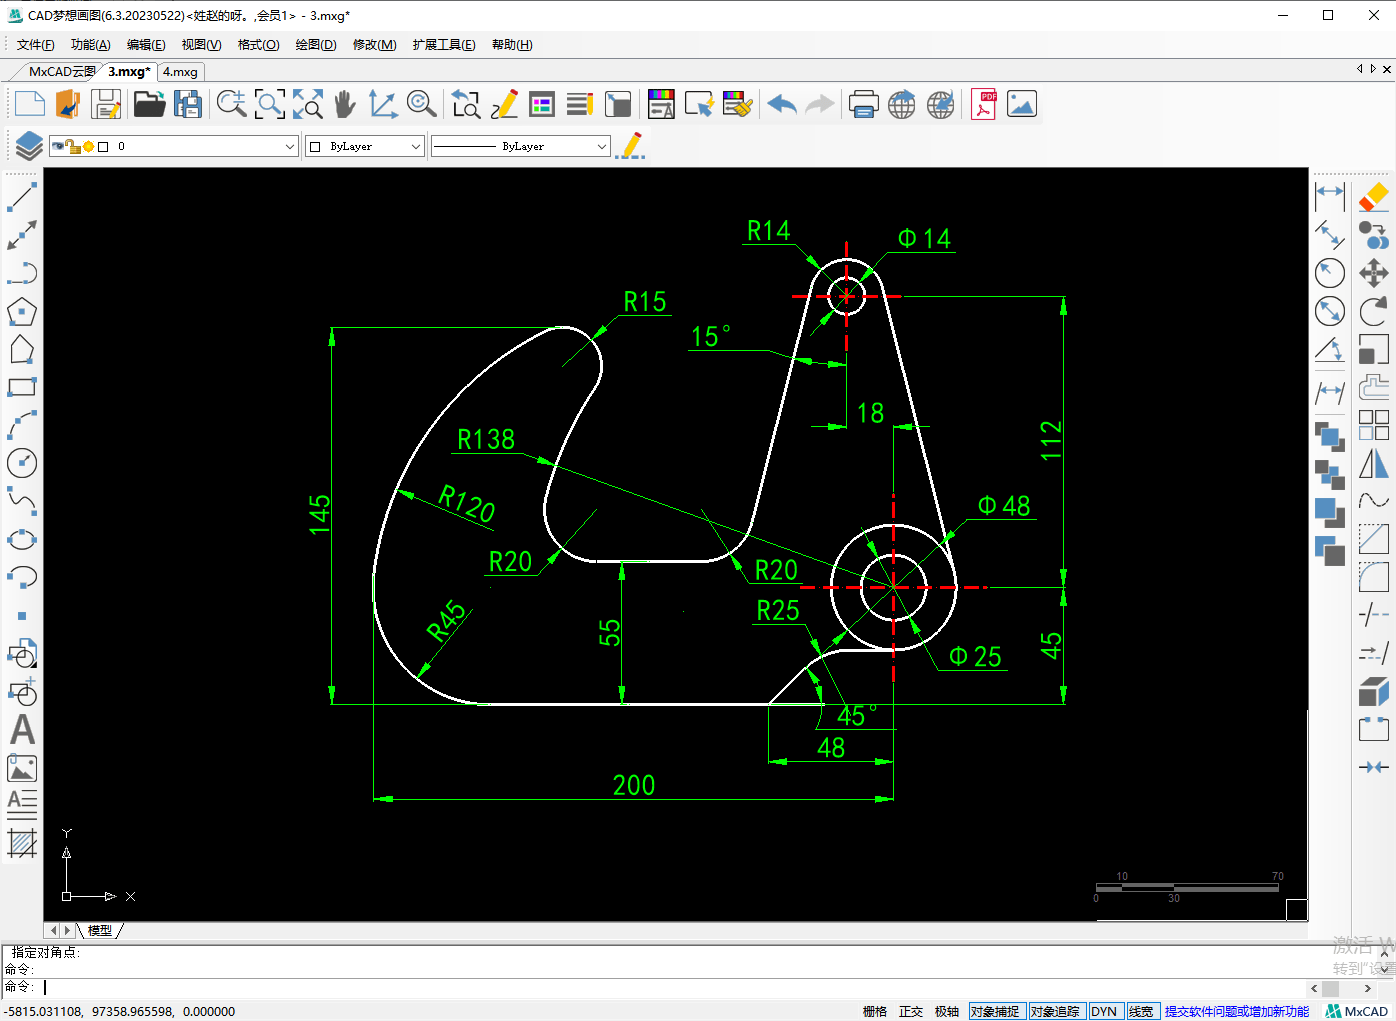Screen dimensions: 1396x1021
Task: Click layout tabs previous arrow
Action: pyautogui.click(x=54, y=930)
